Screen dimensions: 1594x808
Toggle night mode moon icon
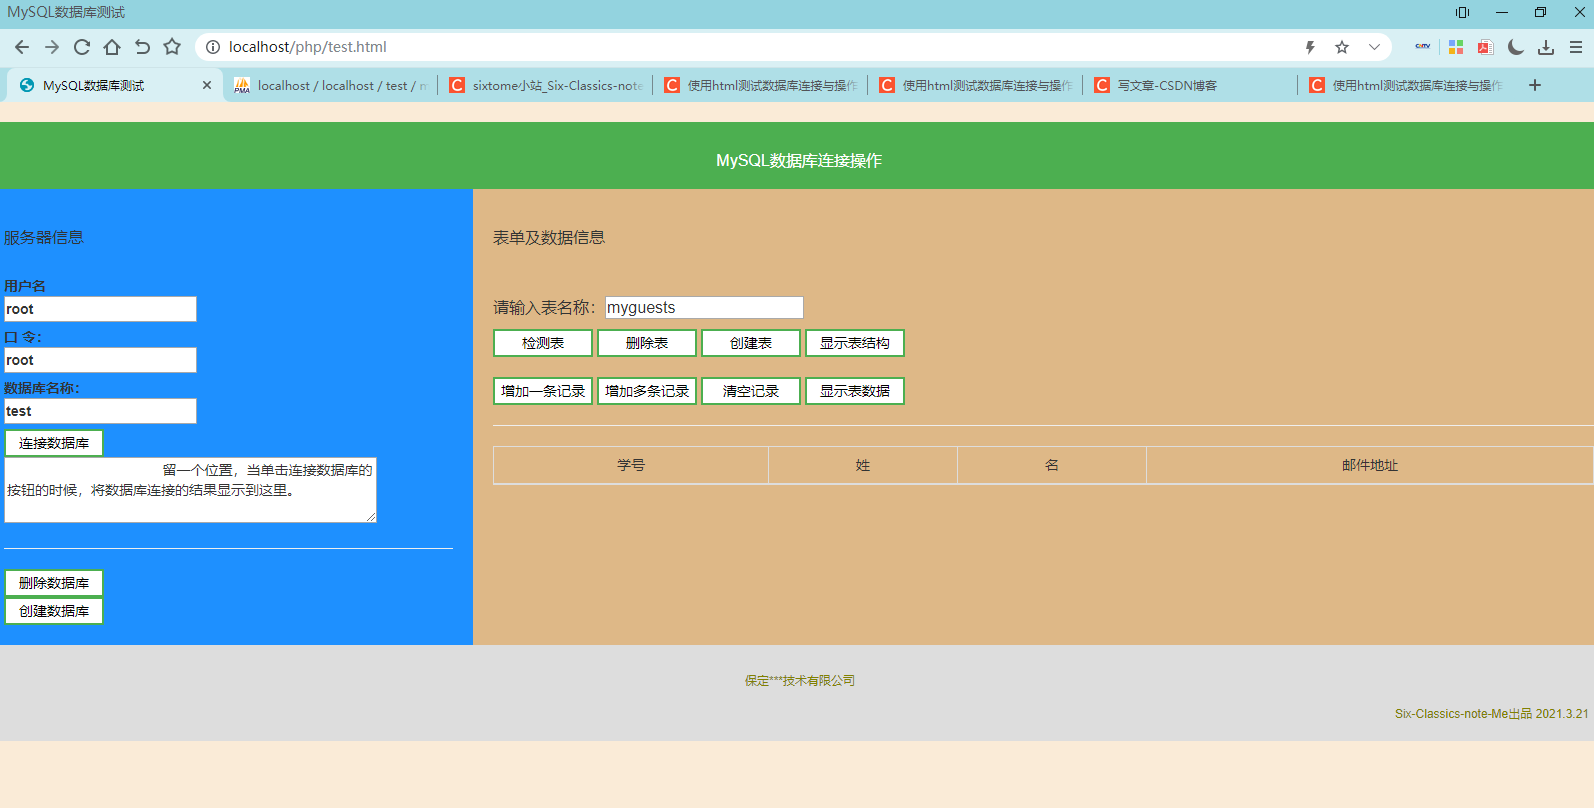(1516, 47)
